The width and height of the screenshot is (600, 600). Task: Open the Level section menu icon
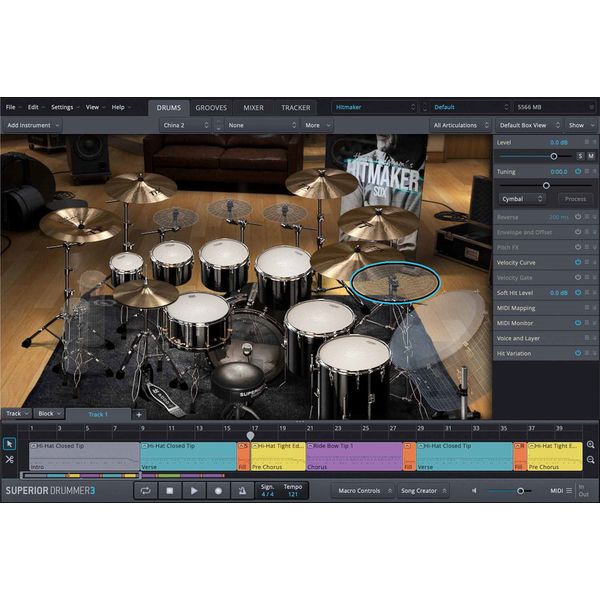coord(587,142)
